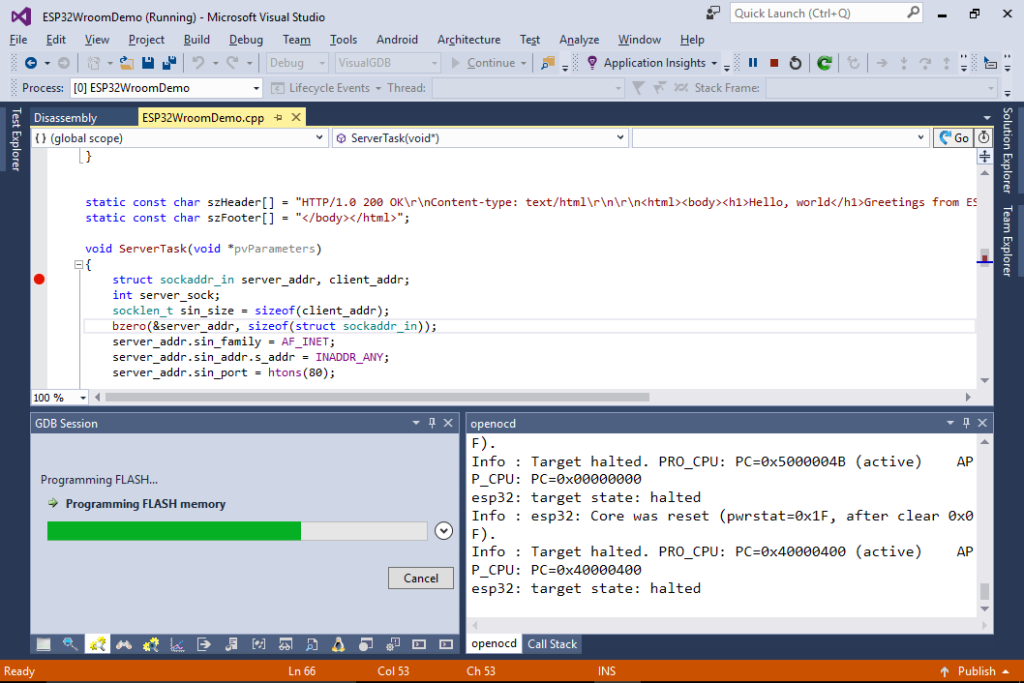The width and height of the screenshot is (1024, 683).
Task: Collapse the ServerTask function body
Action: click(x=78, y=264)
